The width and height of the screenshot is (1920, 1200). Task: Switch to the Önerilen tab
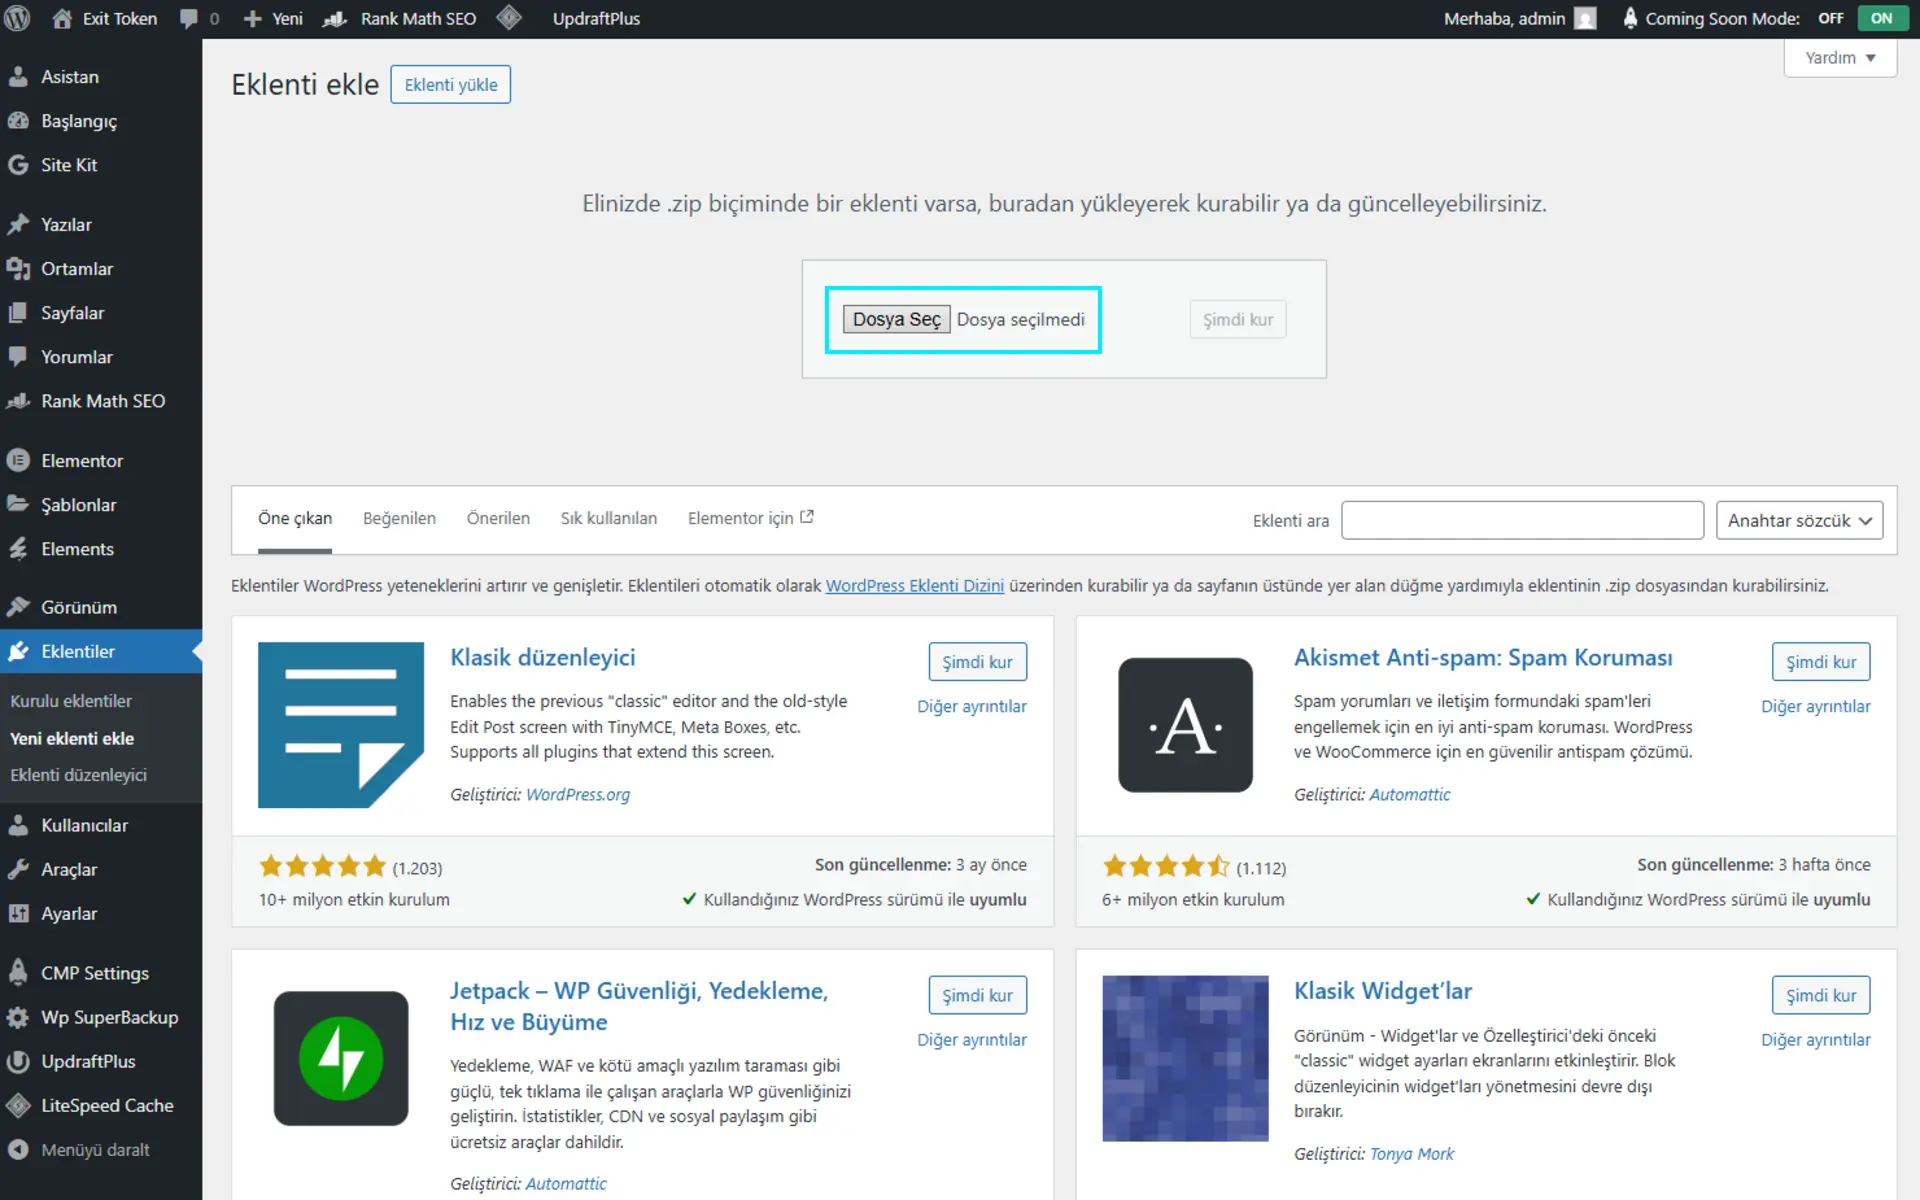[x=498, y=518]
